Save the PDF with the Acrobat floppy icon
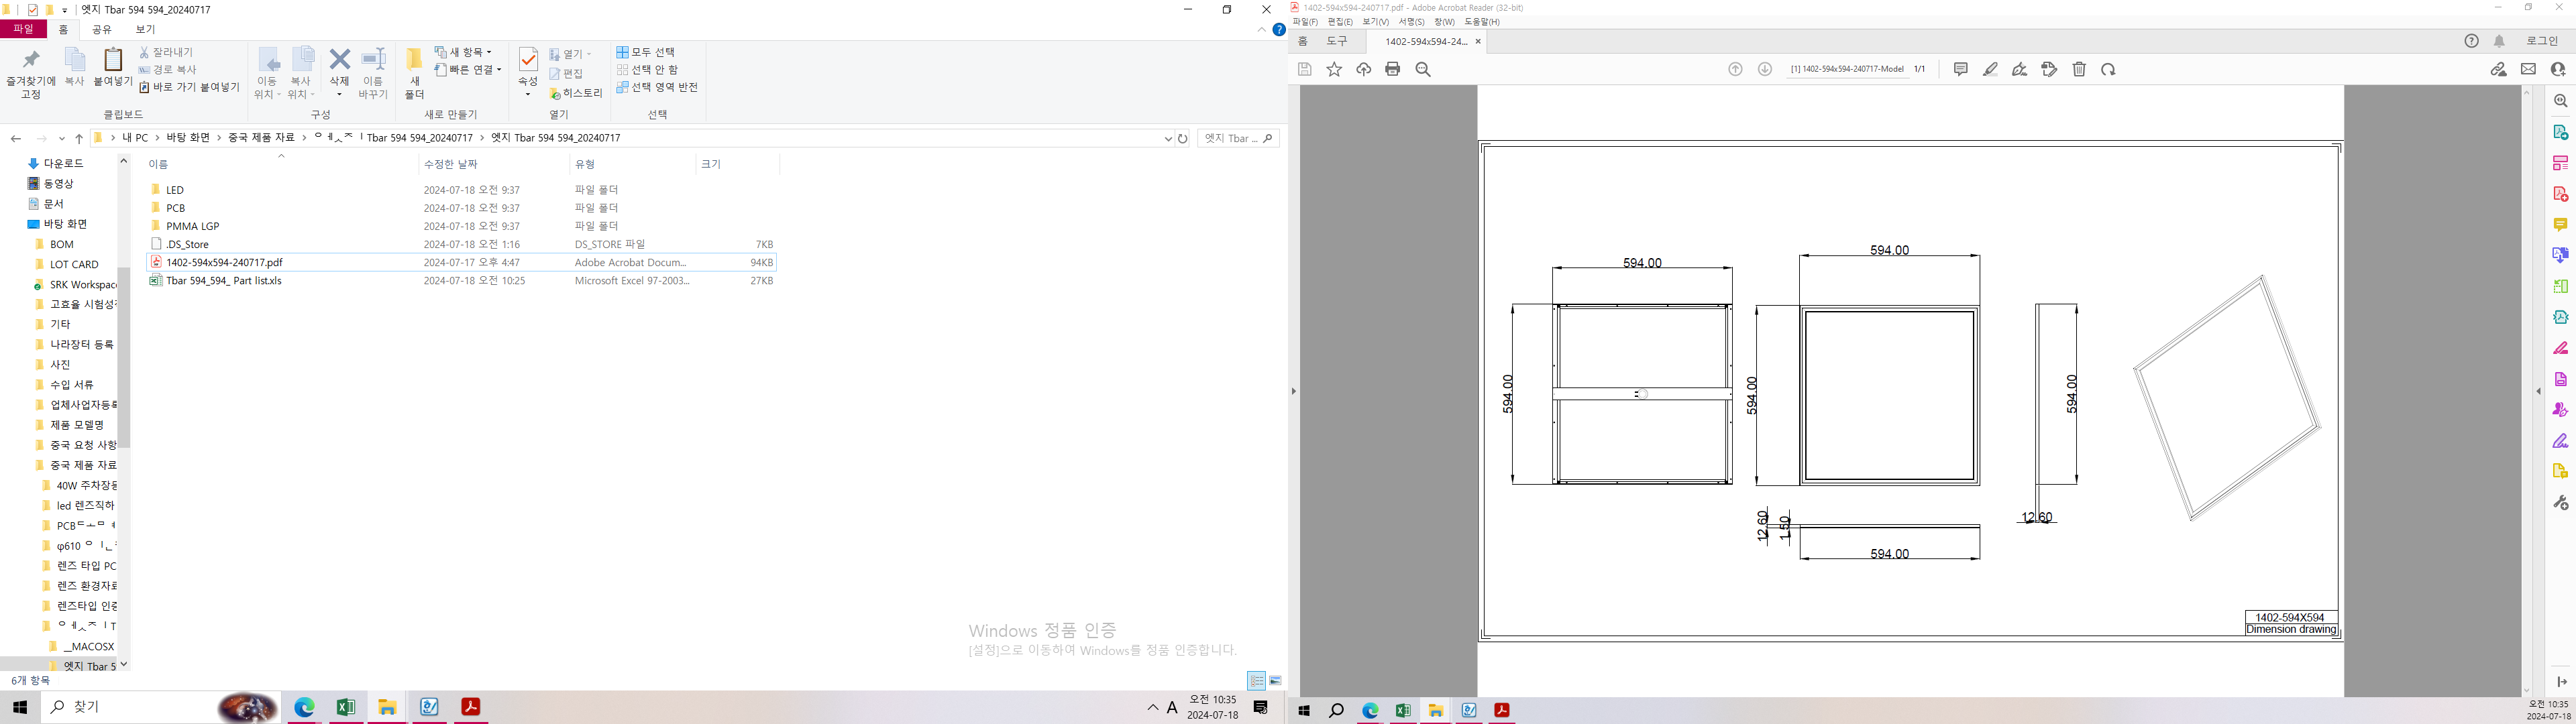Screen dimensions: 2576x724 tap(1304, 69)
